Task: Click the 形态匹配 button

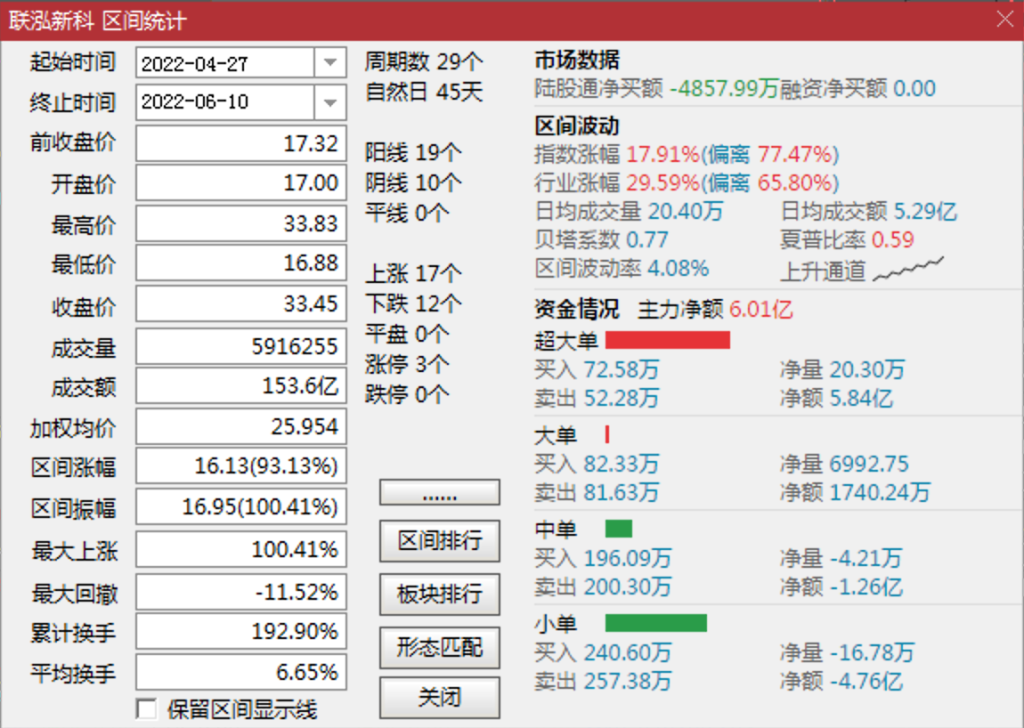Action: click(x=439, y=647)
